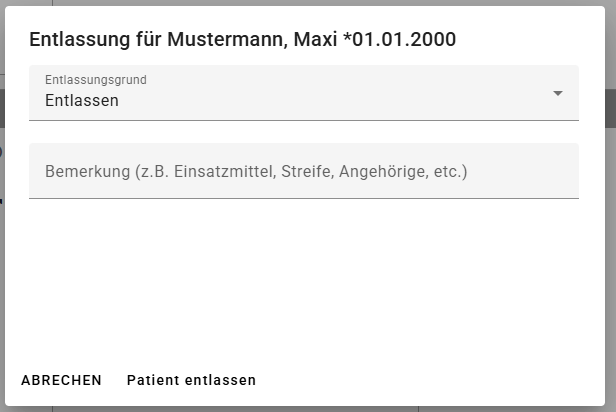This screenshot has height=412, width=616.
Task: Click the "Patient entlassen" button
Action: pyautogui.click(x=191, y=380)
